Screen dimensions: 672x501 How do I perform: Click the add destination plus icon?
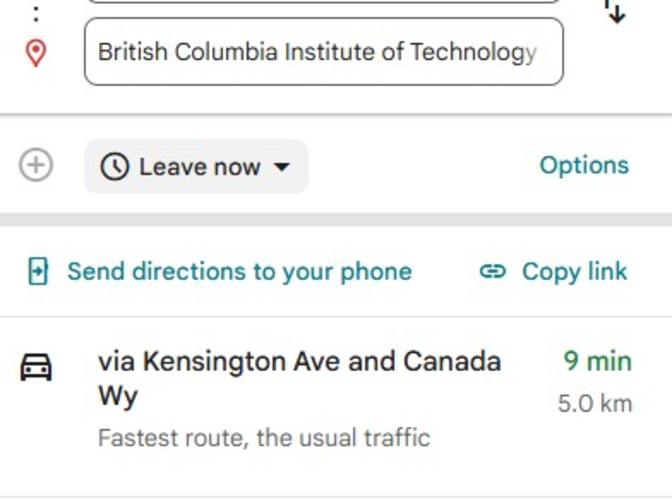[x=36, y=166]
